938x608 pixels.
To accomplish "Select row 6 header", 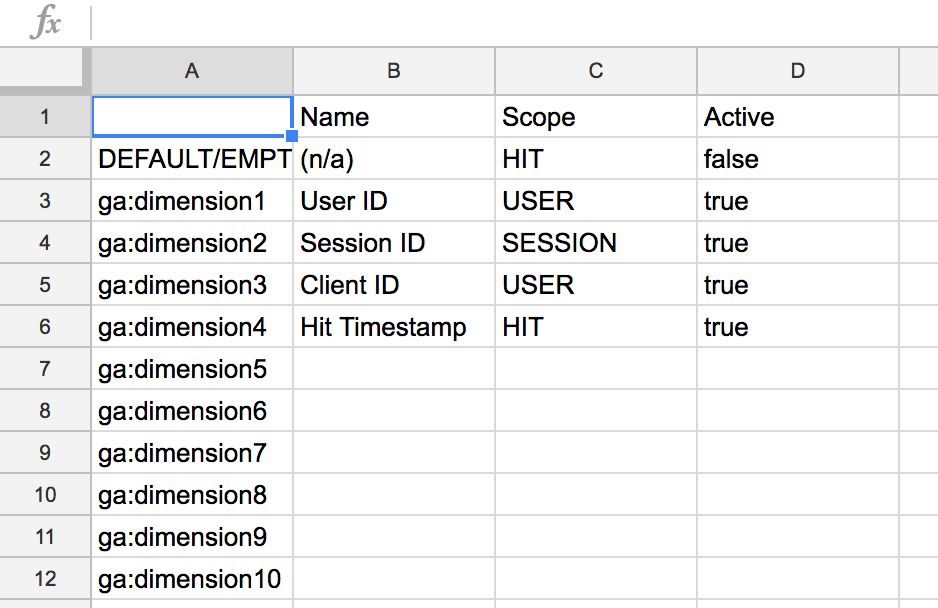I will (x=45, y=327).
